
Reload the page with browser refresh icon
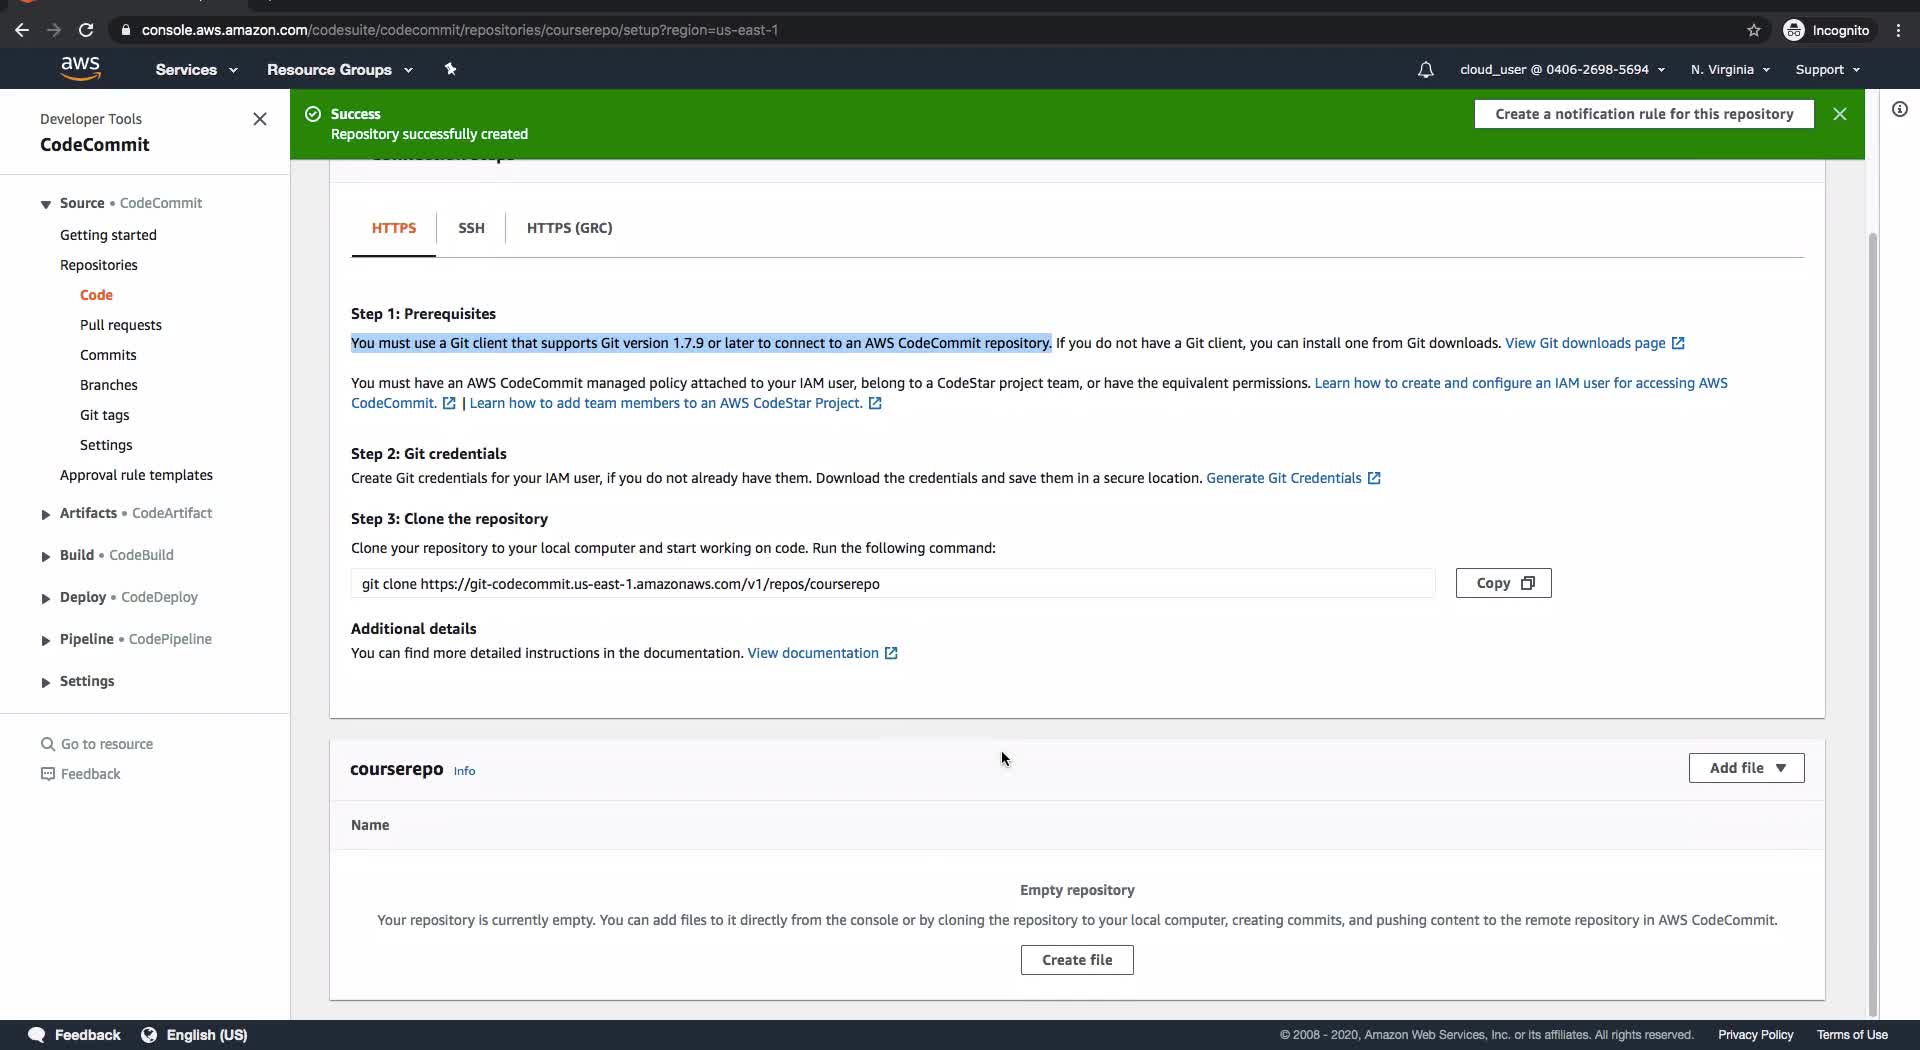click(86, 30)
